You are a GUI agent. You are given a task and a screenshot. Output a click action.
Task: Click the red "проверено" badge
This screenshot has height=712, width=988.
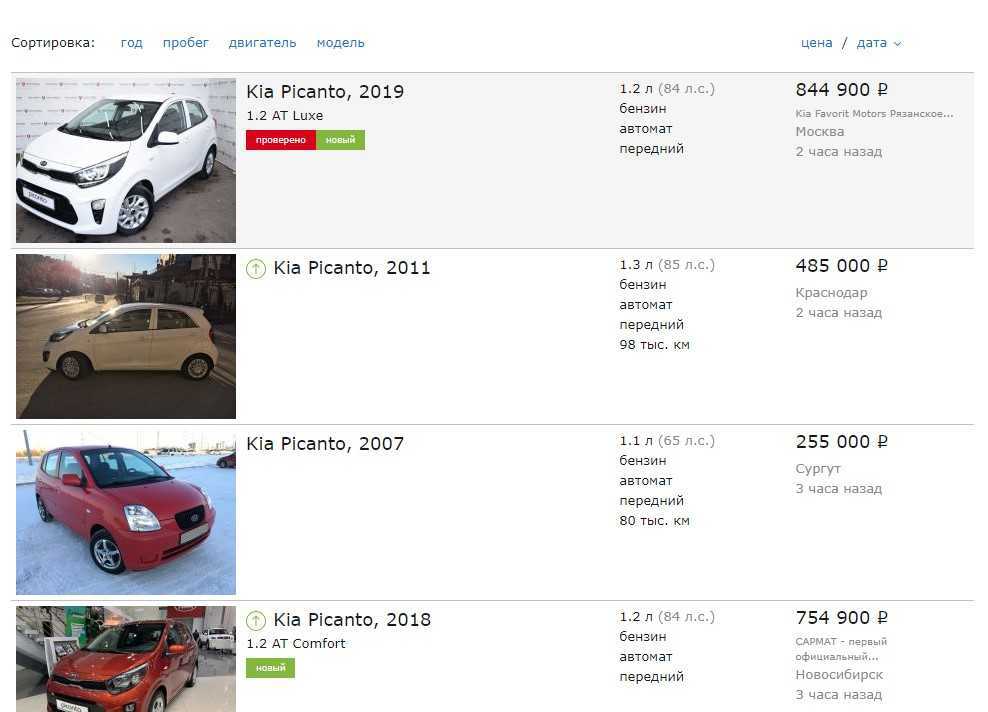click(x=281, y=140)
